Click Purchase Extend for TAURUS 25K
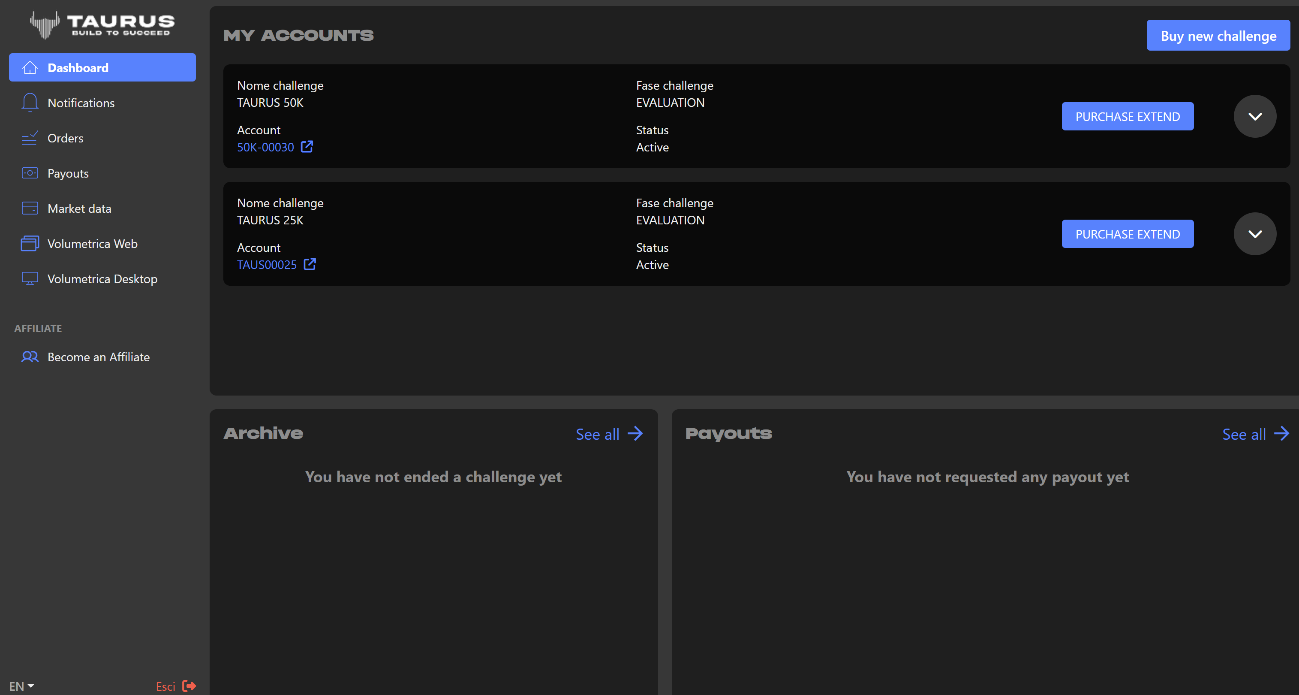This screenshot has height=695, width=1299. [x=1127, y=234]
